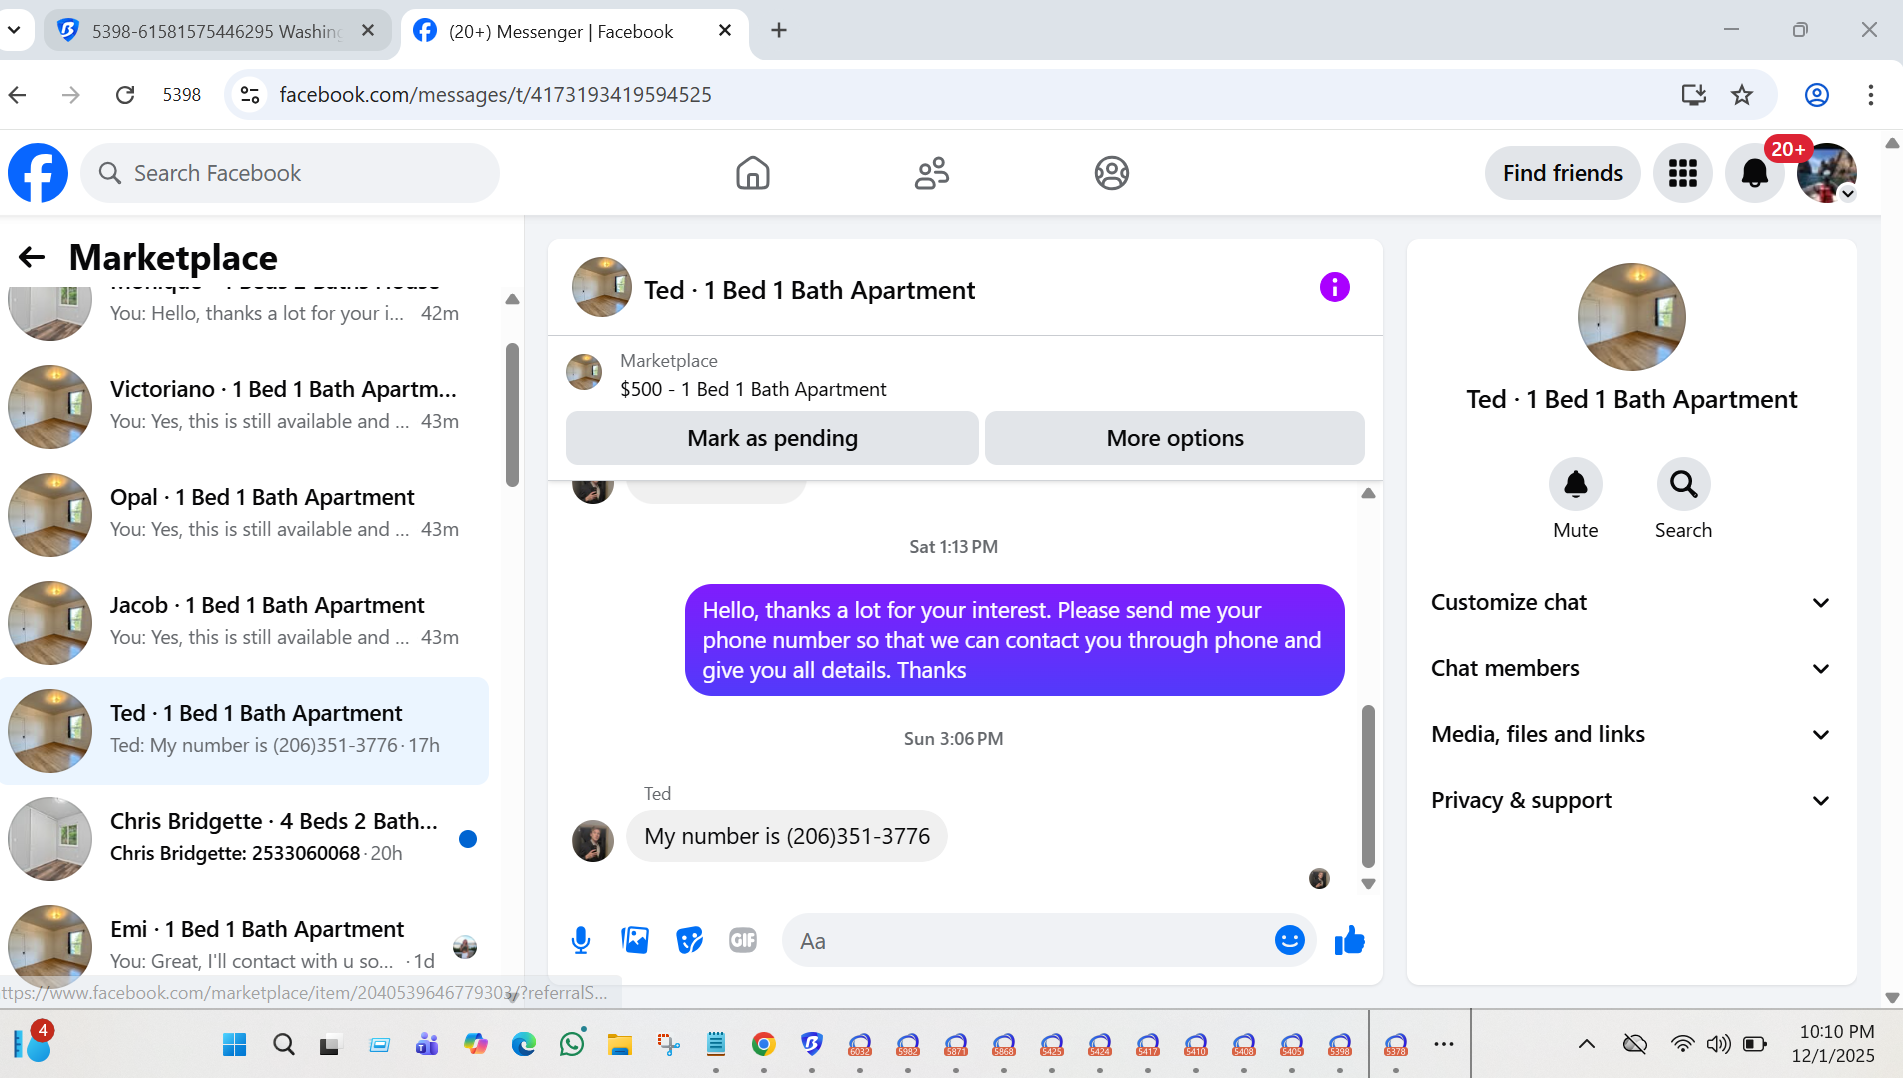Show hidden system tray icons

[x=1587, y=1045]
